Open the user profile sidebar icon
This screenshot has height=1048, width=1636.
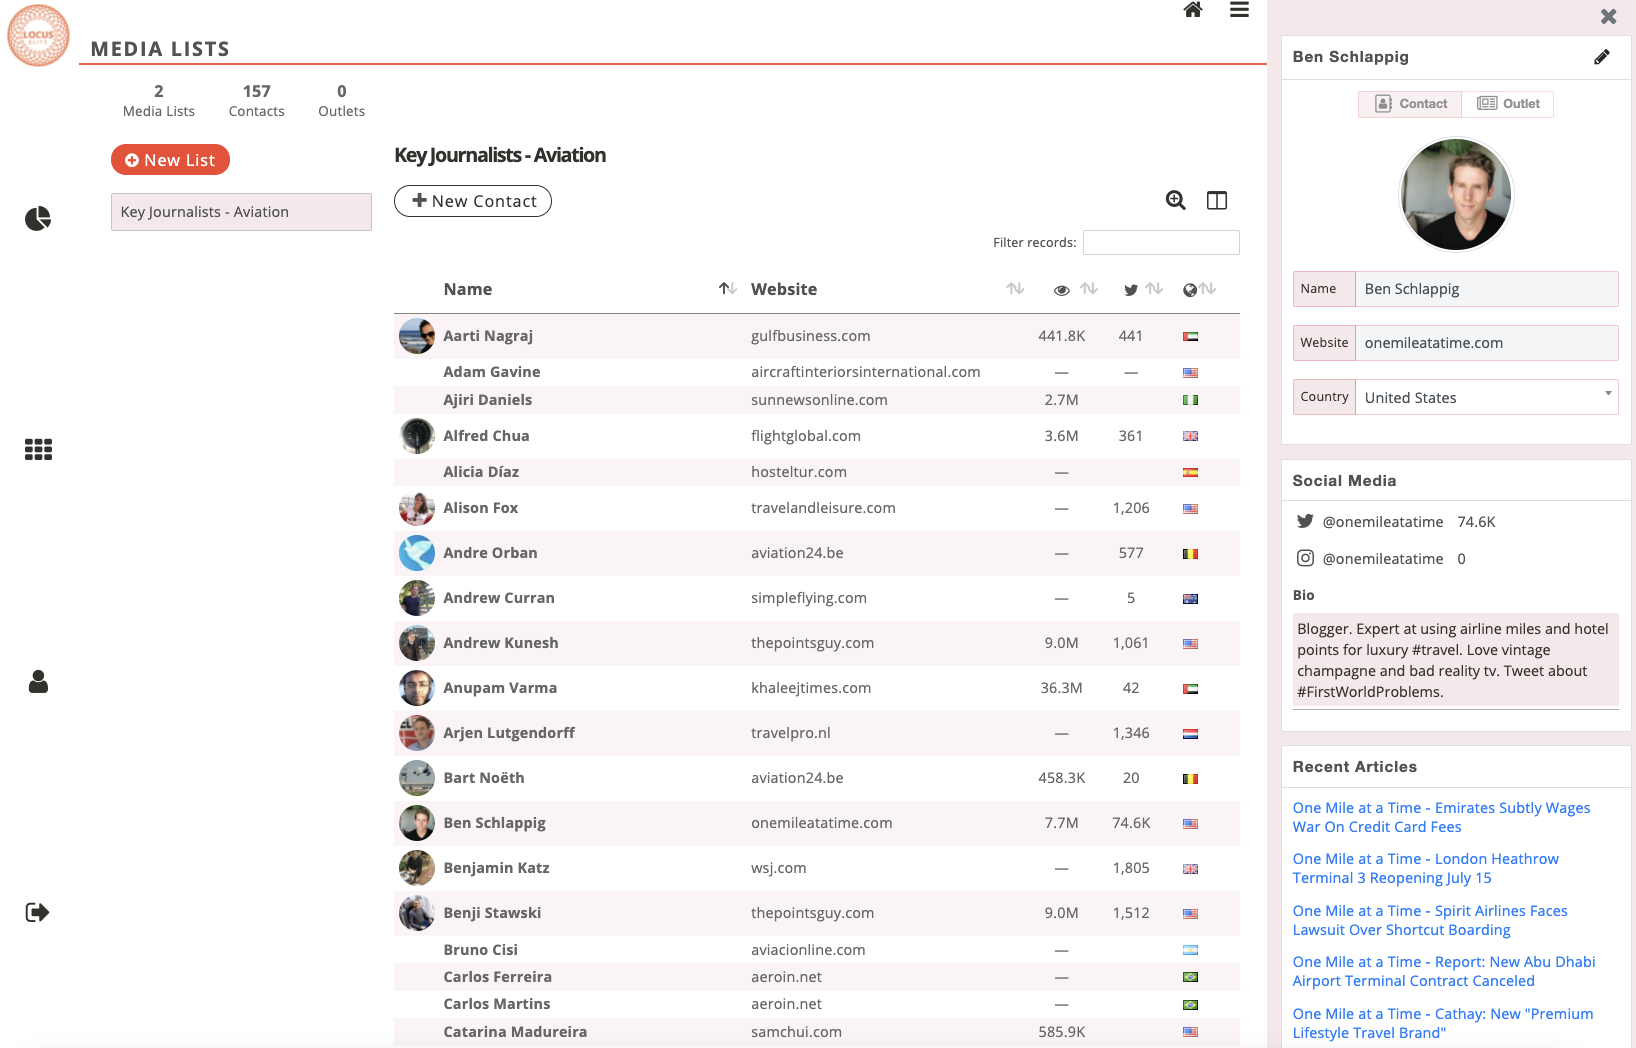point(38,681)
